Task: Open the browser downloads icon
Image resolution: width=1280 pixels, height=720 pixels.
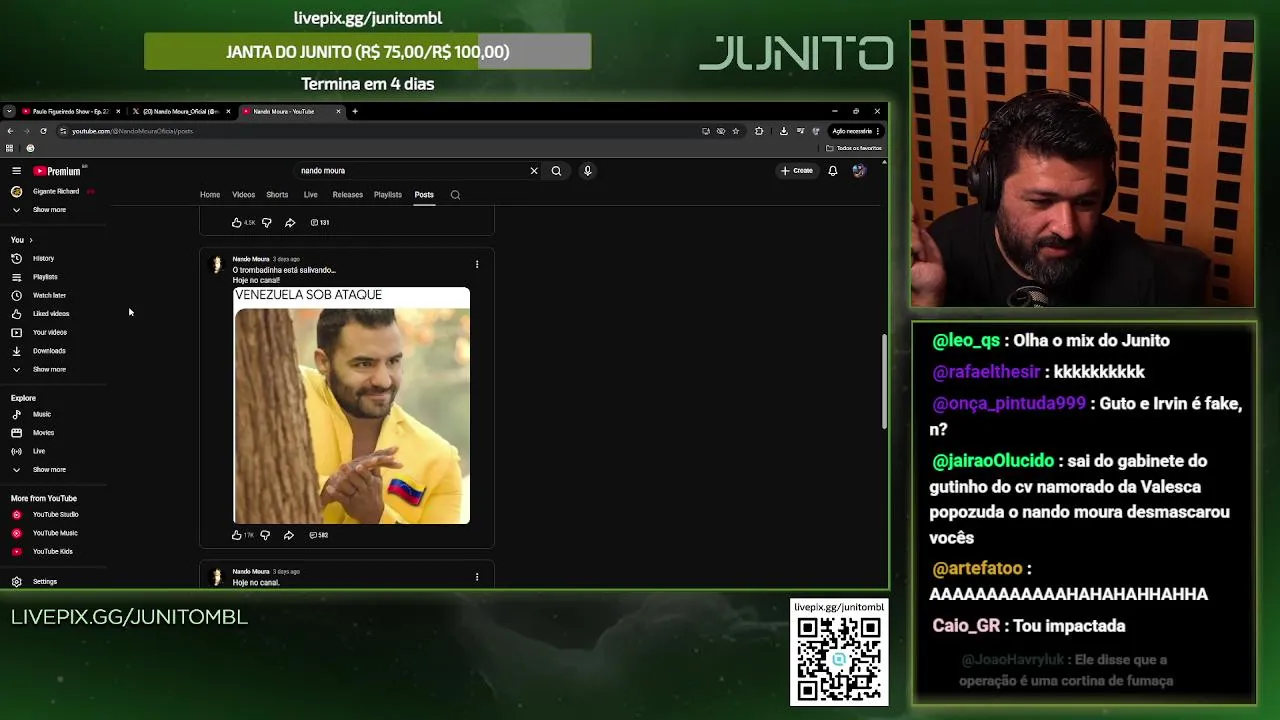Action: tap(783, 131)
